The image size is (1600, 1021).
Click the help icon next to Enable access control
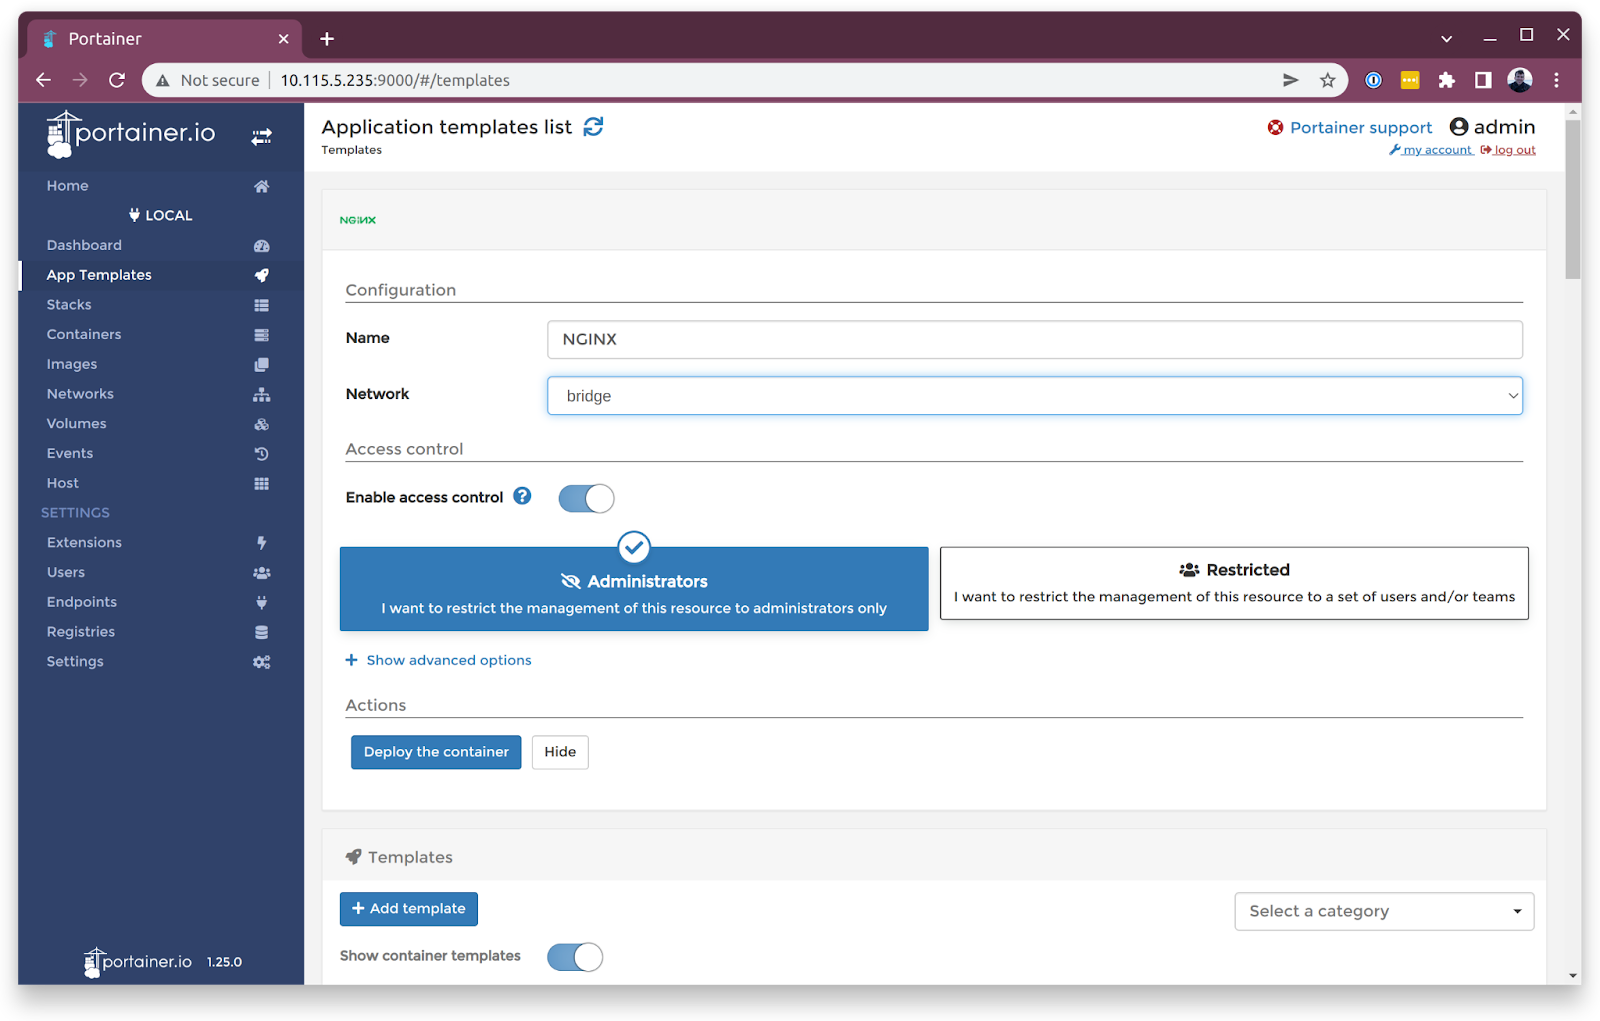point(522,496)
